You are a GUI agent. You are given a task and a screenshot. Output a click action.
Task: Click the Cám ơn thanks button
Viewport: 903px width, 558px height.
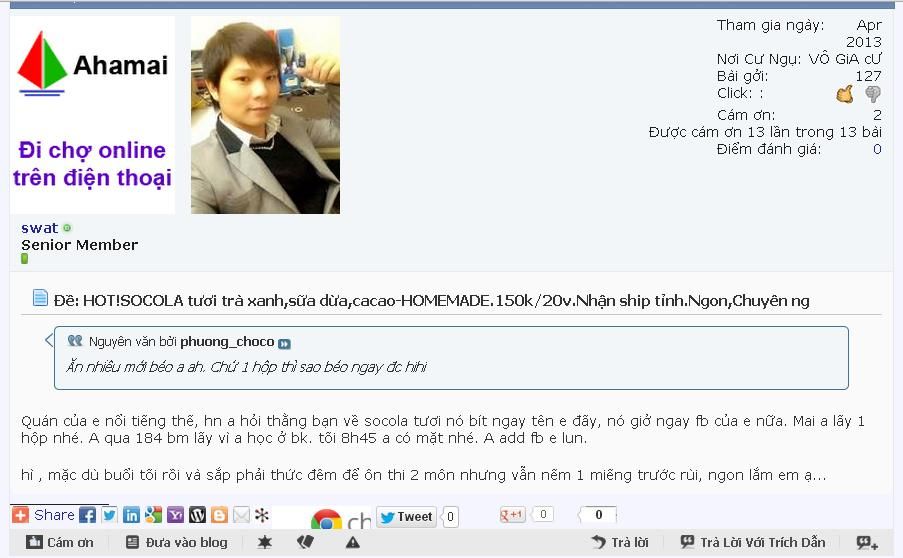pyautogui.click(x=60, y=542)
